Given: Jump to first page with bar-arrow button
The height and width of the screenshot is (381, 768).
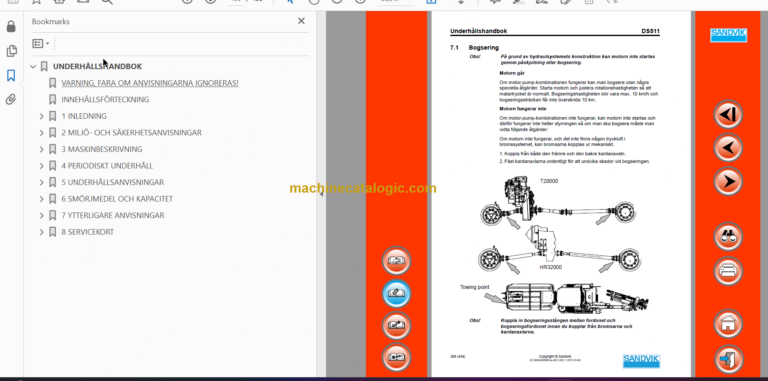Looking at the screenshot, I should (728, 115).
